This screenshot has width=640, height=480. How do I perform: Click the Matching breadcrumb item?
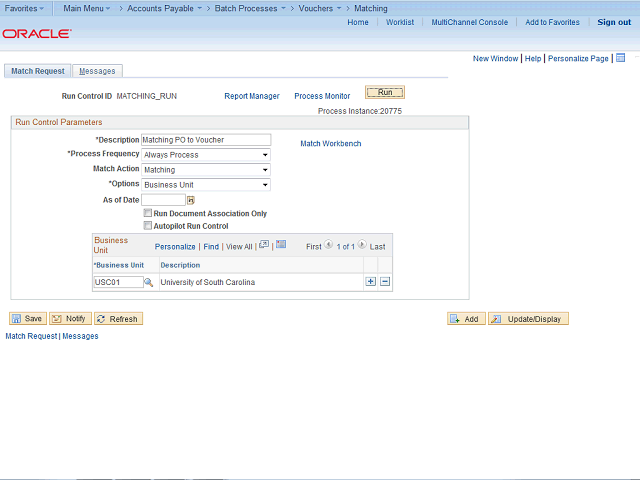click(371, 8)
